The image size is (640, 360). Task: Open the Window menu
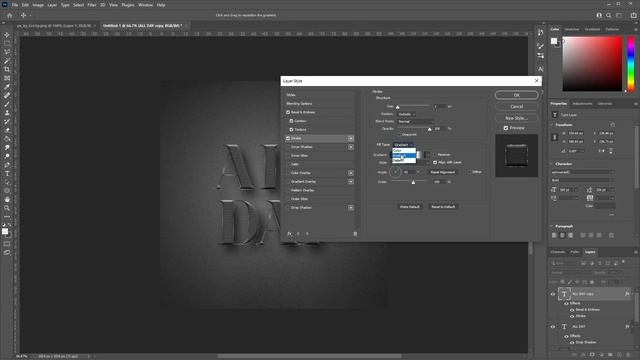[x=145, y=5]
